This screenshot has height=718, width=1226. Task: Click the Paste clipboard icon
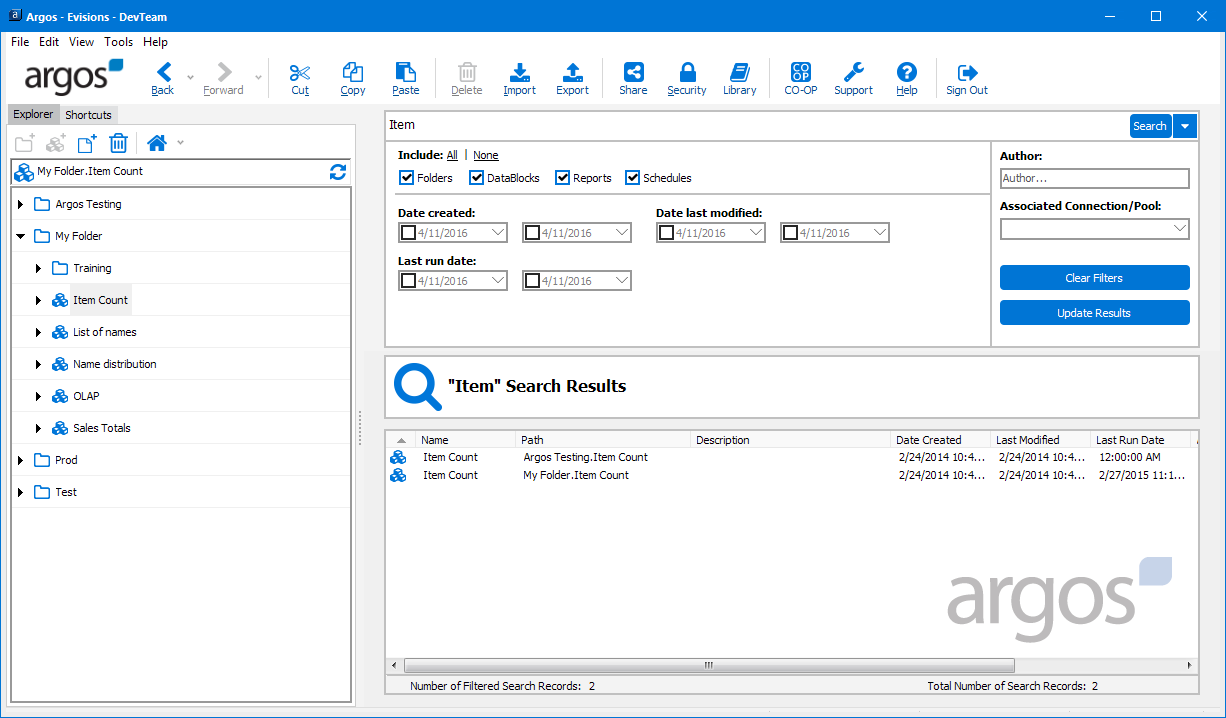click(x=406, y=72)
